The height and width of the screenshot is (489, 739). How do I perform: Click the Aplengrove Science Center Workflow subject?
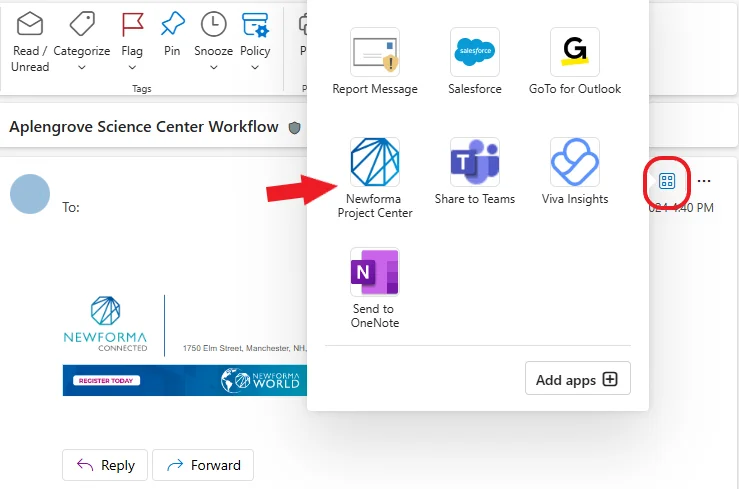(x=144, y=127)
